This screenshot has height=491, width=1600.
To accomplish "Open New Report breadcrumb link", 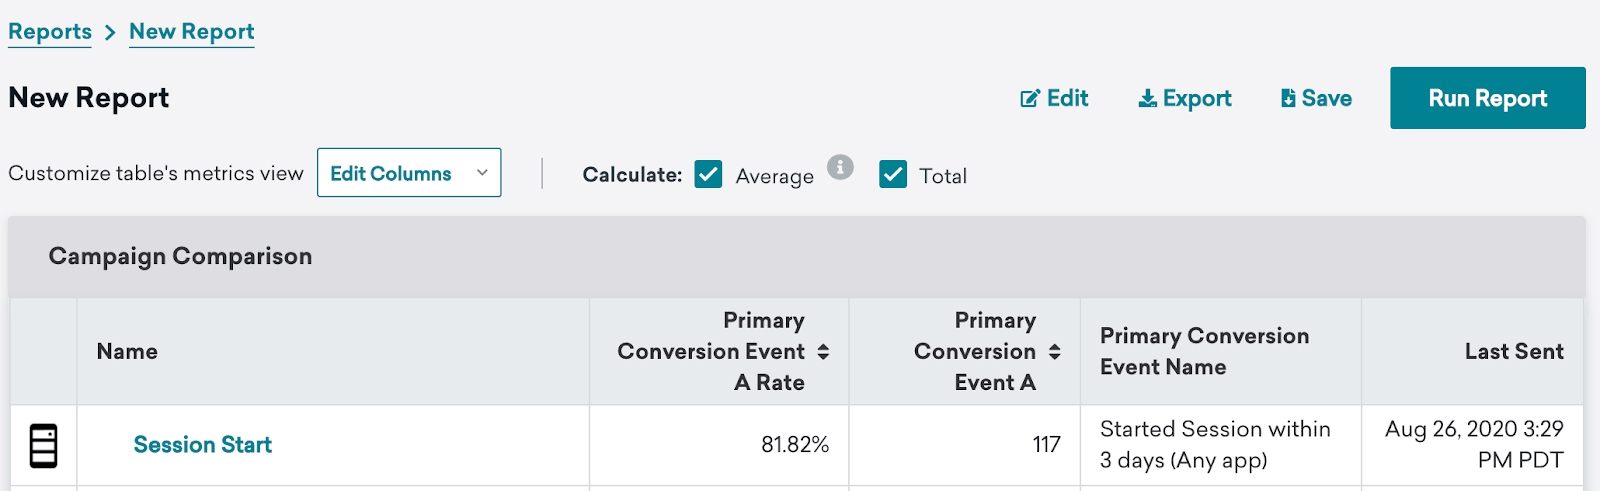I will (x=192, y=32).
